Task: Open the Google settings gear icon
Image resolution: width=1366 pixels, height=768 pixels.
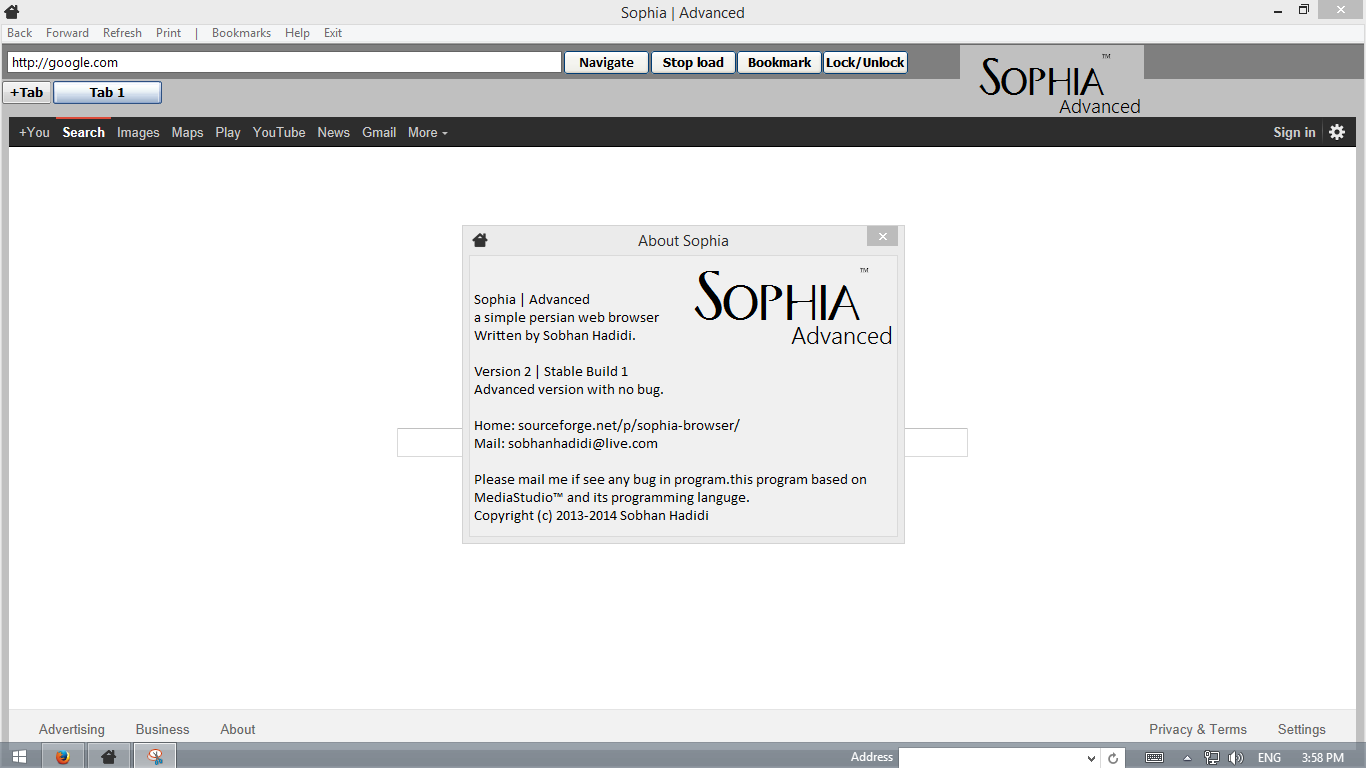Action: coord(1337,131)
